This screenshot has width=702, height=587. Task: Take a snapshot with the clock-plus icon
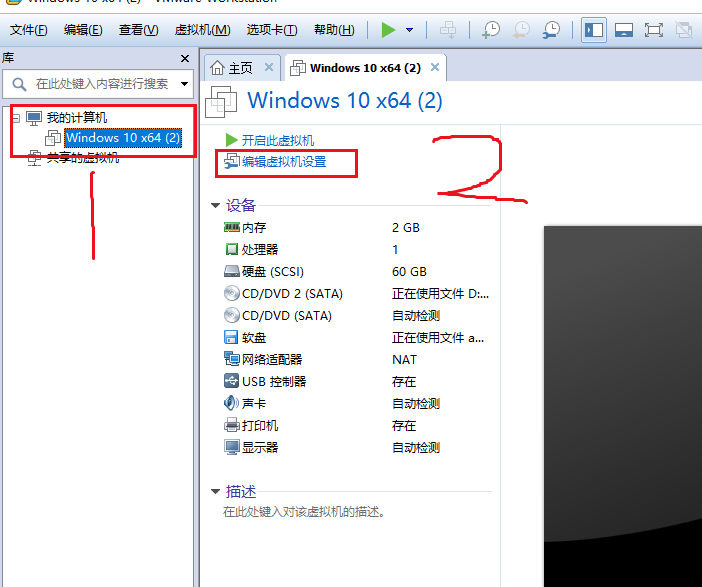(x=491, y=30)
